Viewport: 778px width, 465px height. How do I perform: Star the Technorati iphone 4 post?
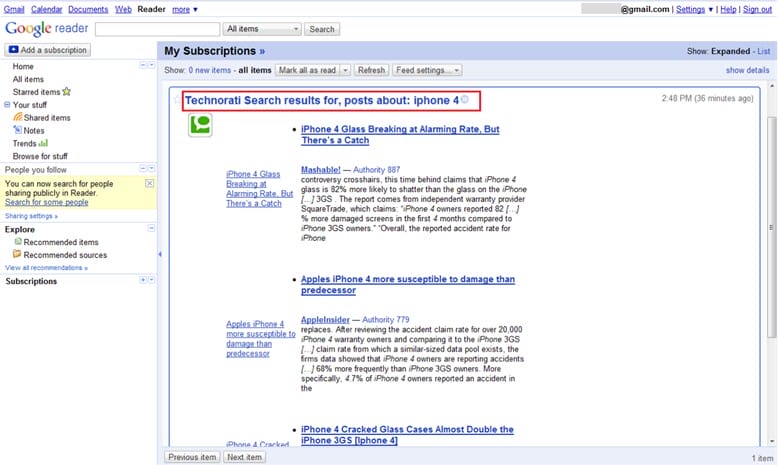(x=177, y=101)
